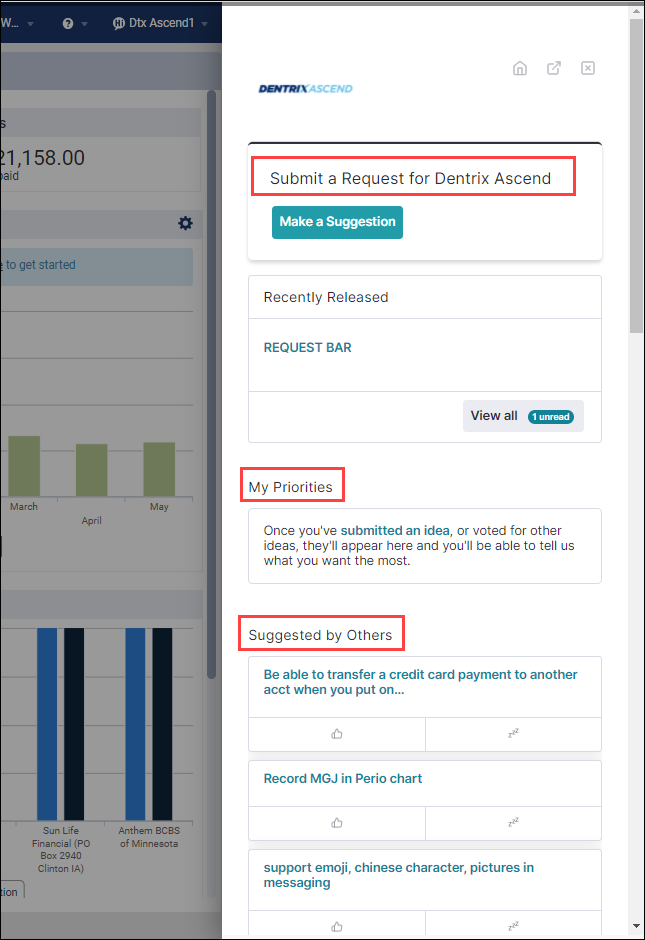The height and width of the screenshot is (940, 645).
Task: Open the request panel in a new window
Action: [554, 68]
